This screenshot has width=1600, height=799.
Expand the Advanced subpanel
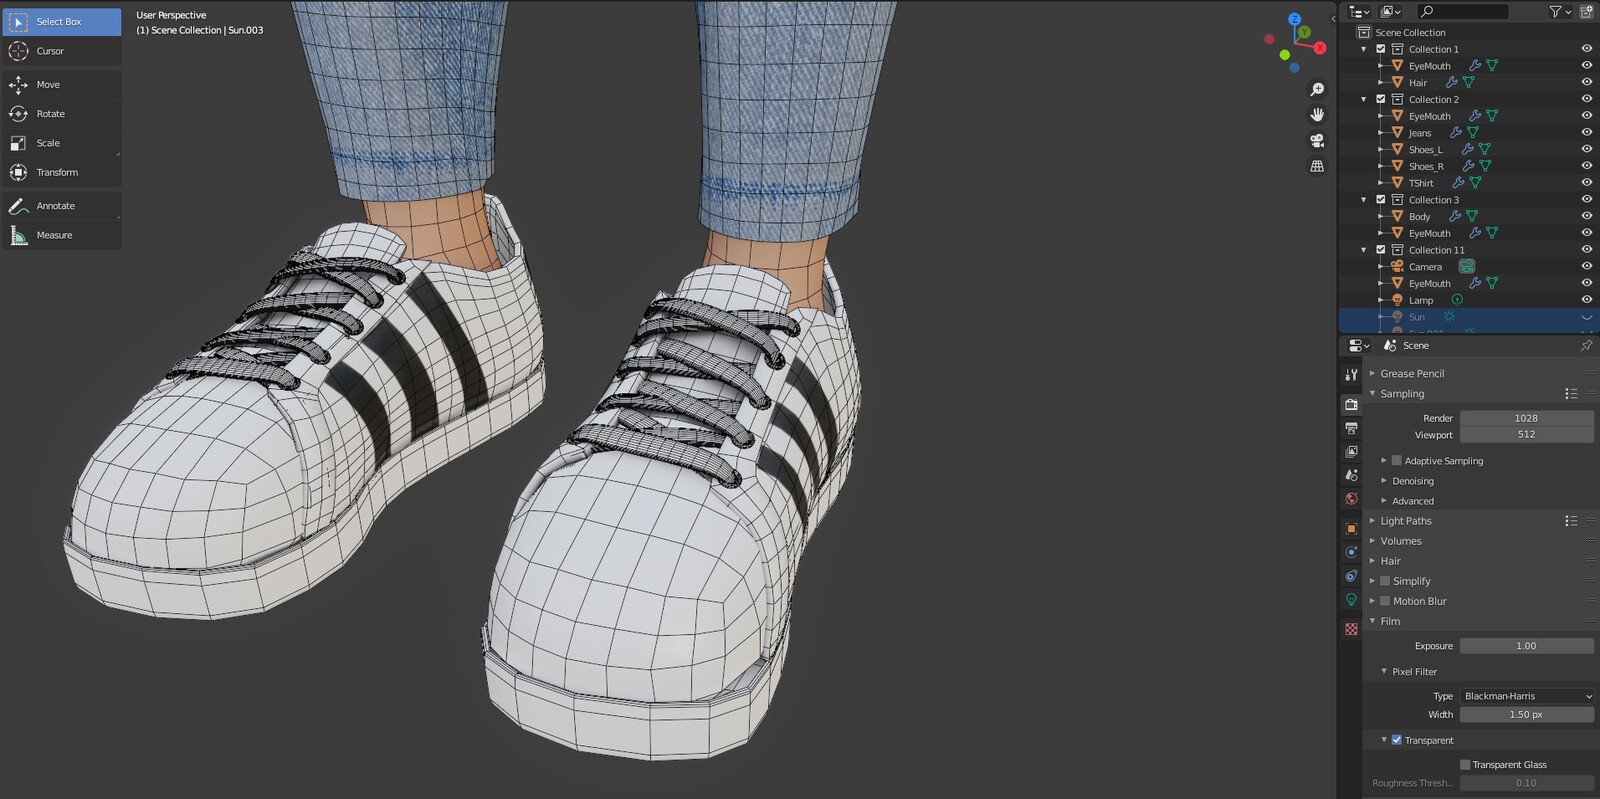pos(1385,501)
